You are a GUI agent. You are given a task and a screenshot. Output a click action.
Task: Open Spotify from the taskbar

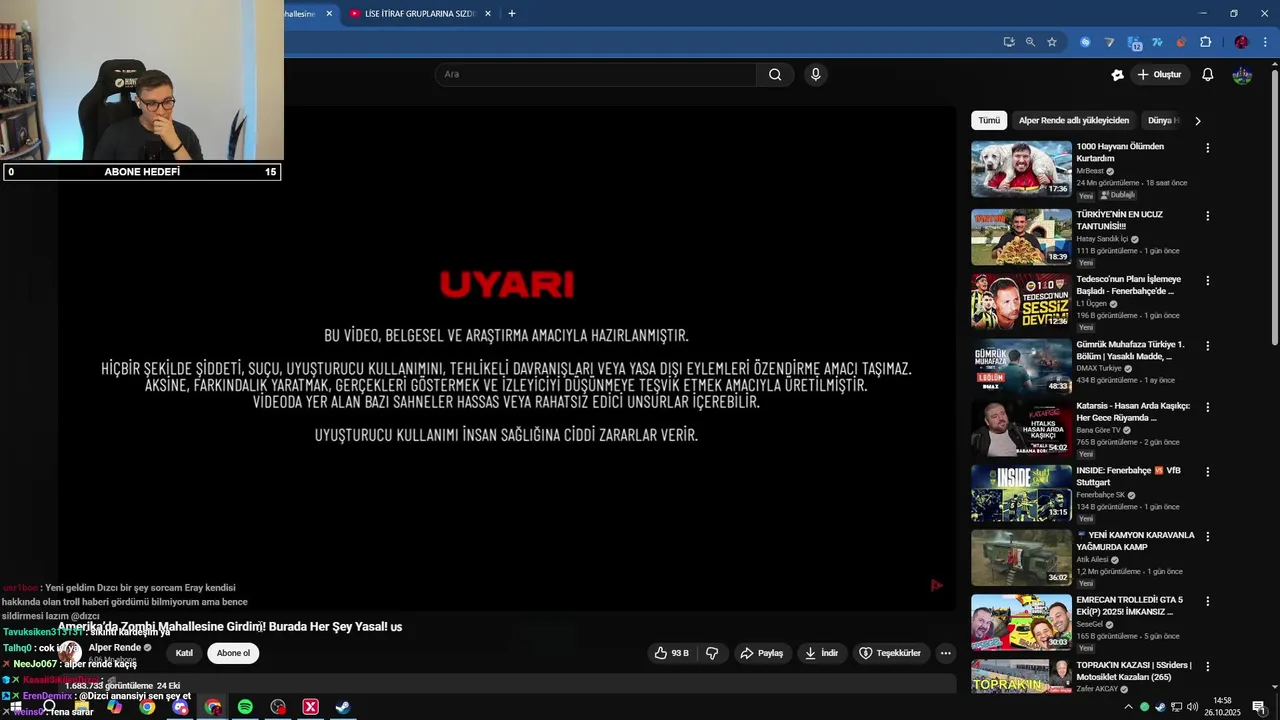click(x=245, y=707)
